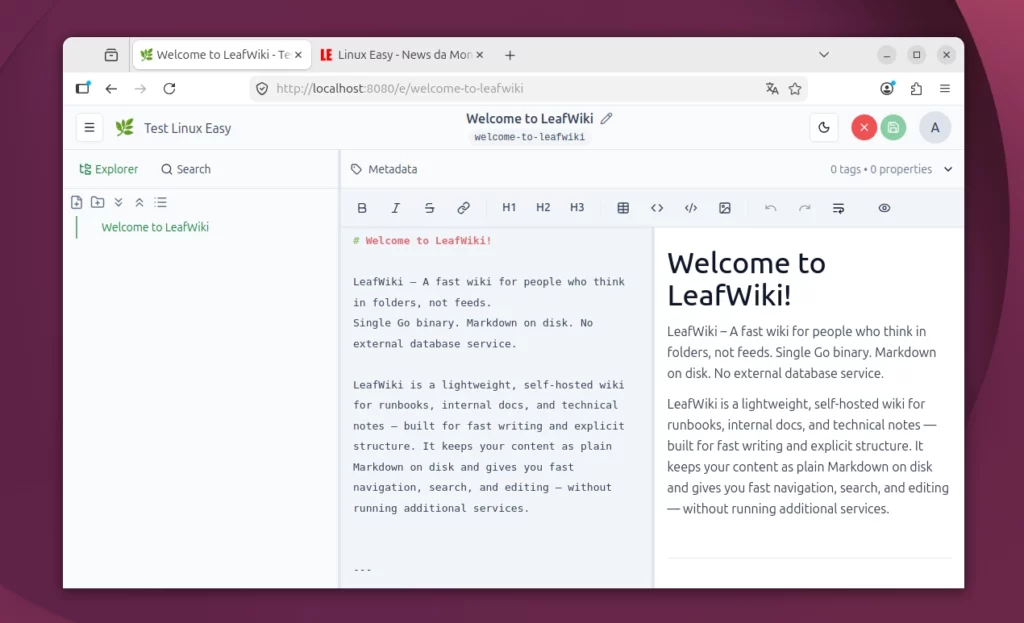Click the 0 tags • 0 properties text
1024x623 pixels.
coord(881,169)
